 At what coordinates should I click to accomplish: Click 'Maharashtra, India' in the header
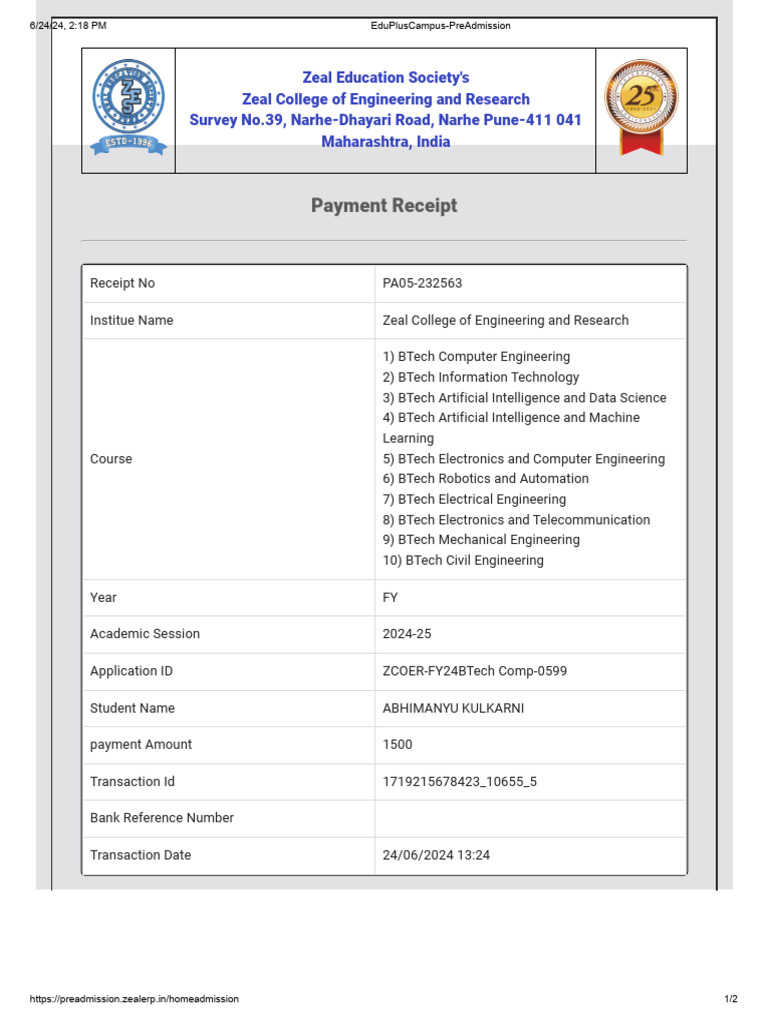[x=385, y=142]
